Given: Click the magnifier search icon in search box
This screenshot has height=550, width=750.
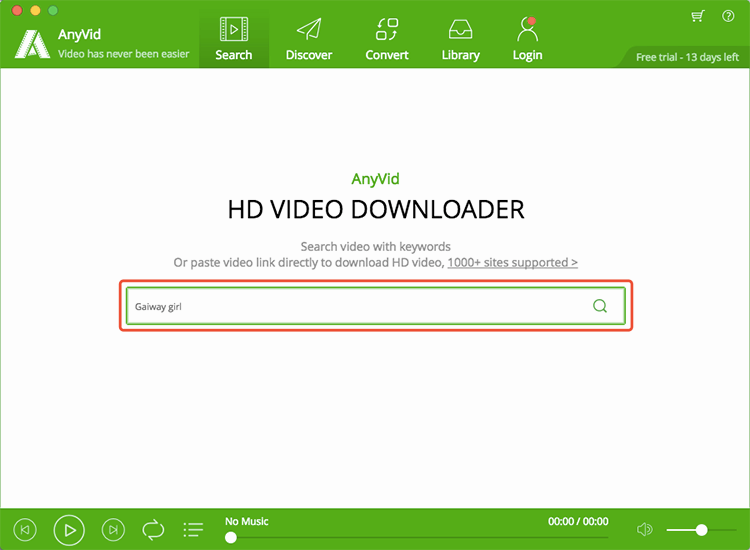Looking at the screenshot, I should click(600, 306).
